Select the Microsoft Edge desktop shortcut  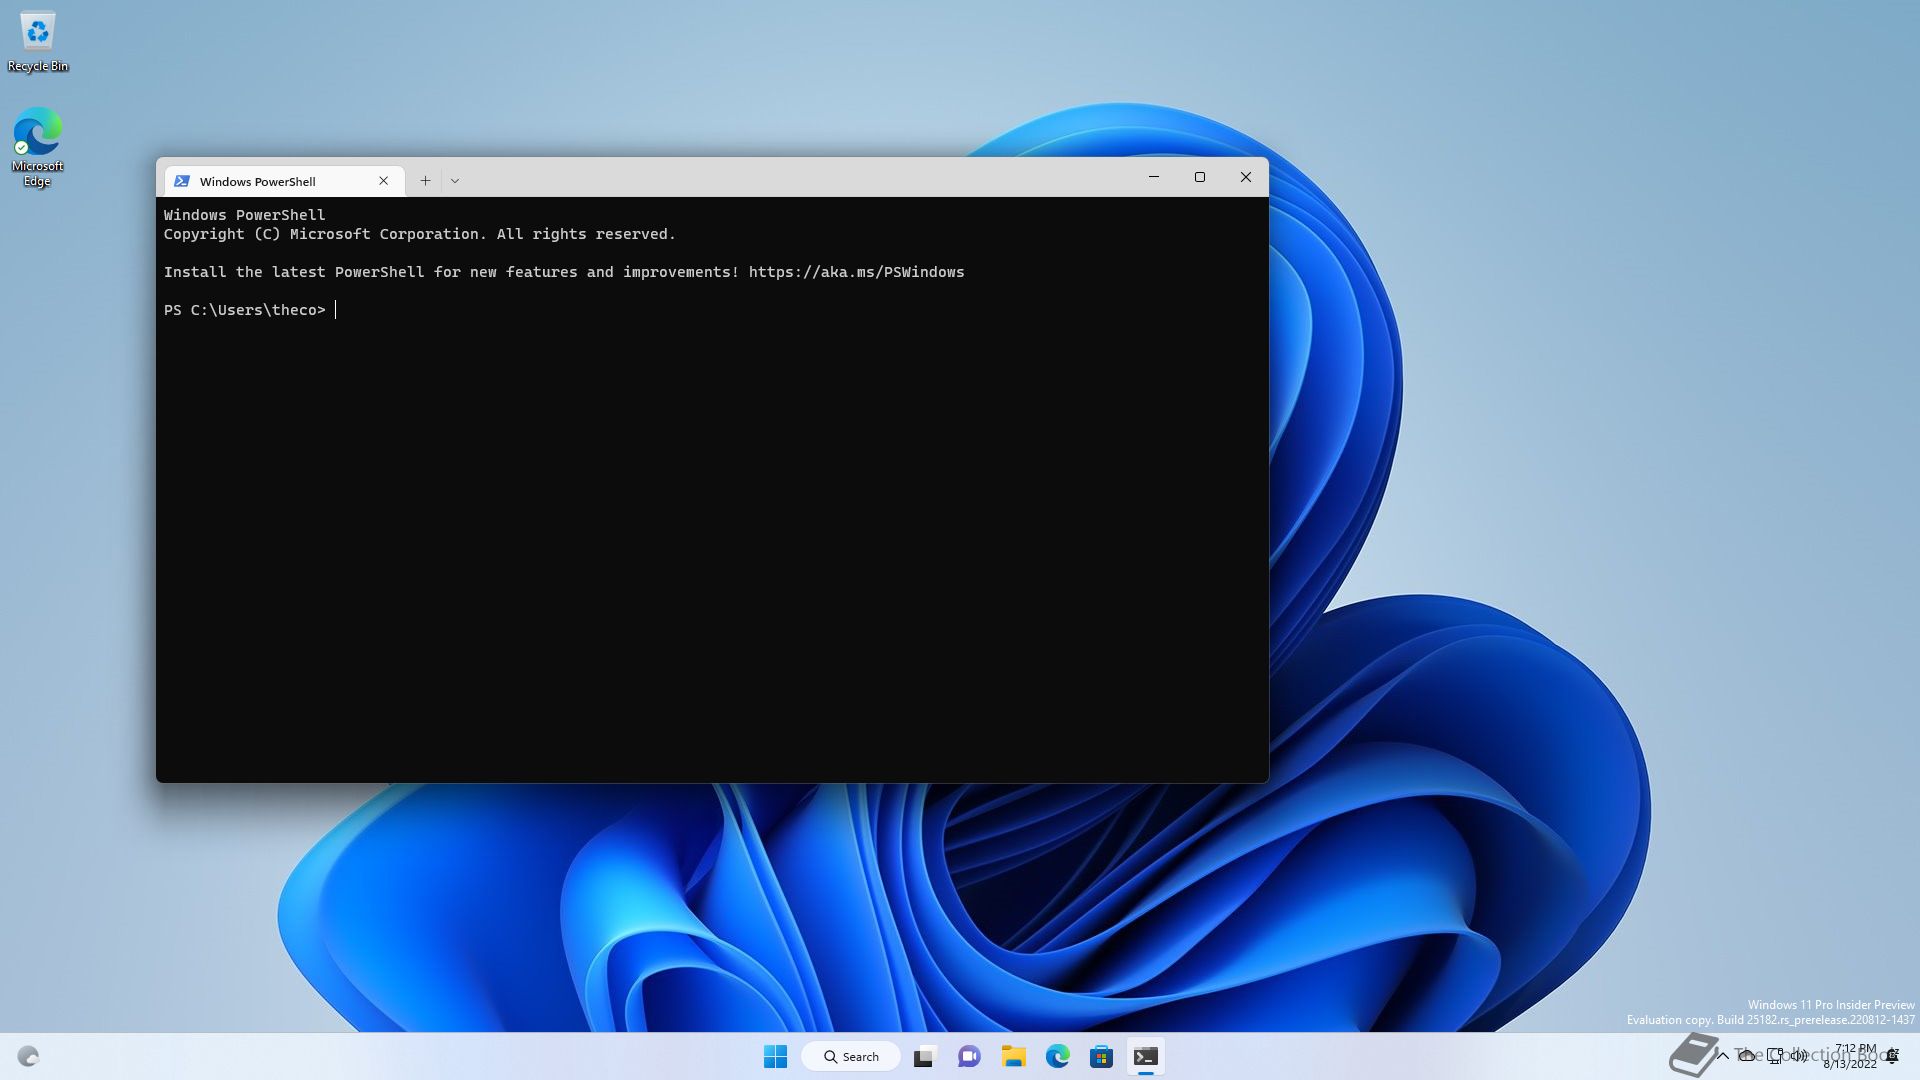click(37, 147)
